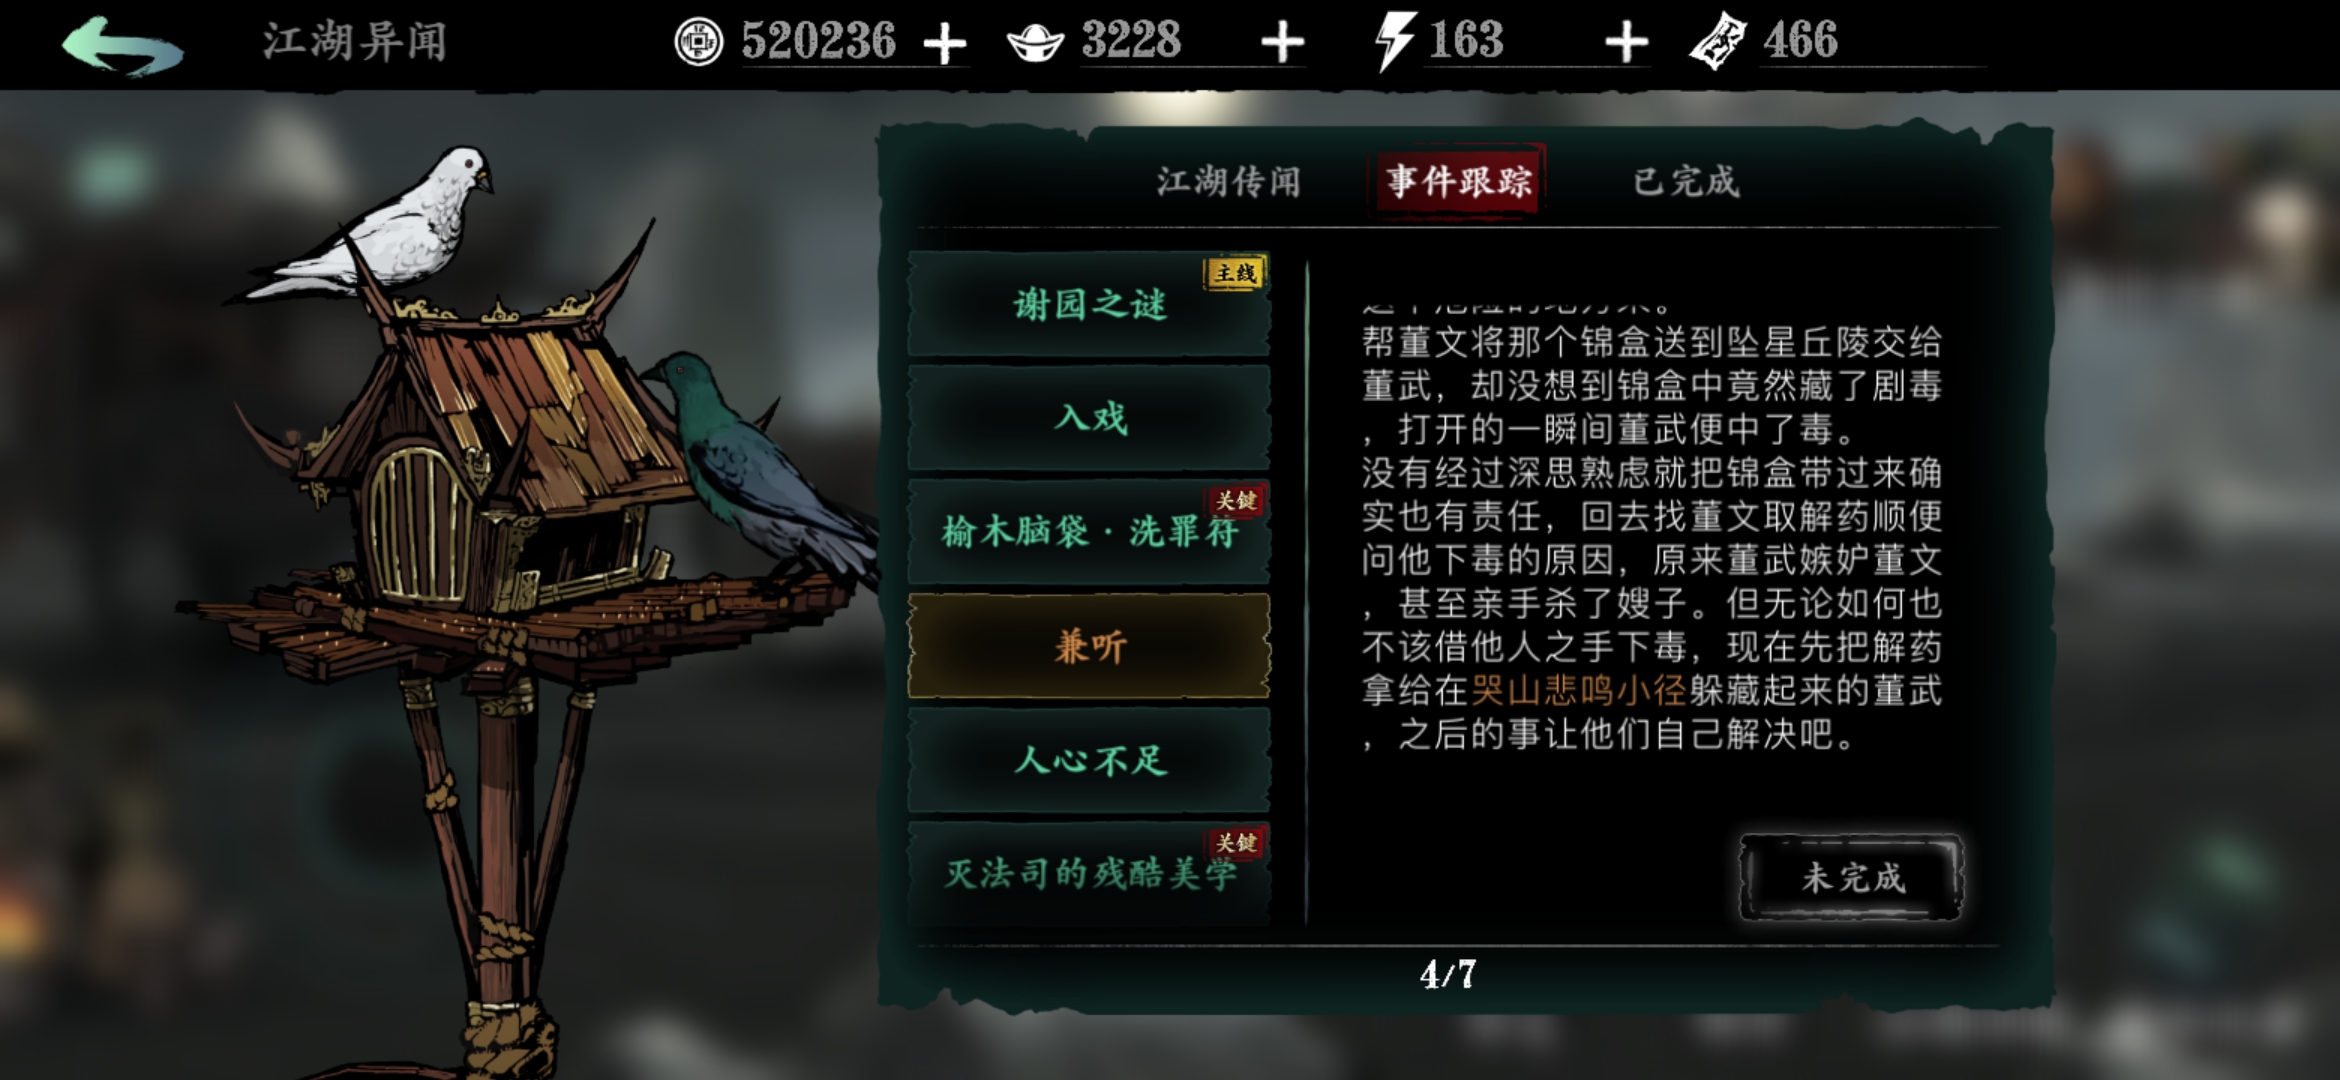Open the 入戏 quest entry
2340x1080 pixels.
coord(1089,418)
